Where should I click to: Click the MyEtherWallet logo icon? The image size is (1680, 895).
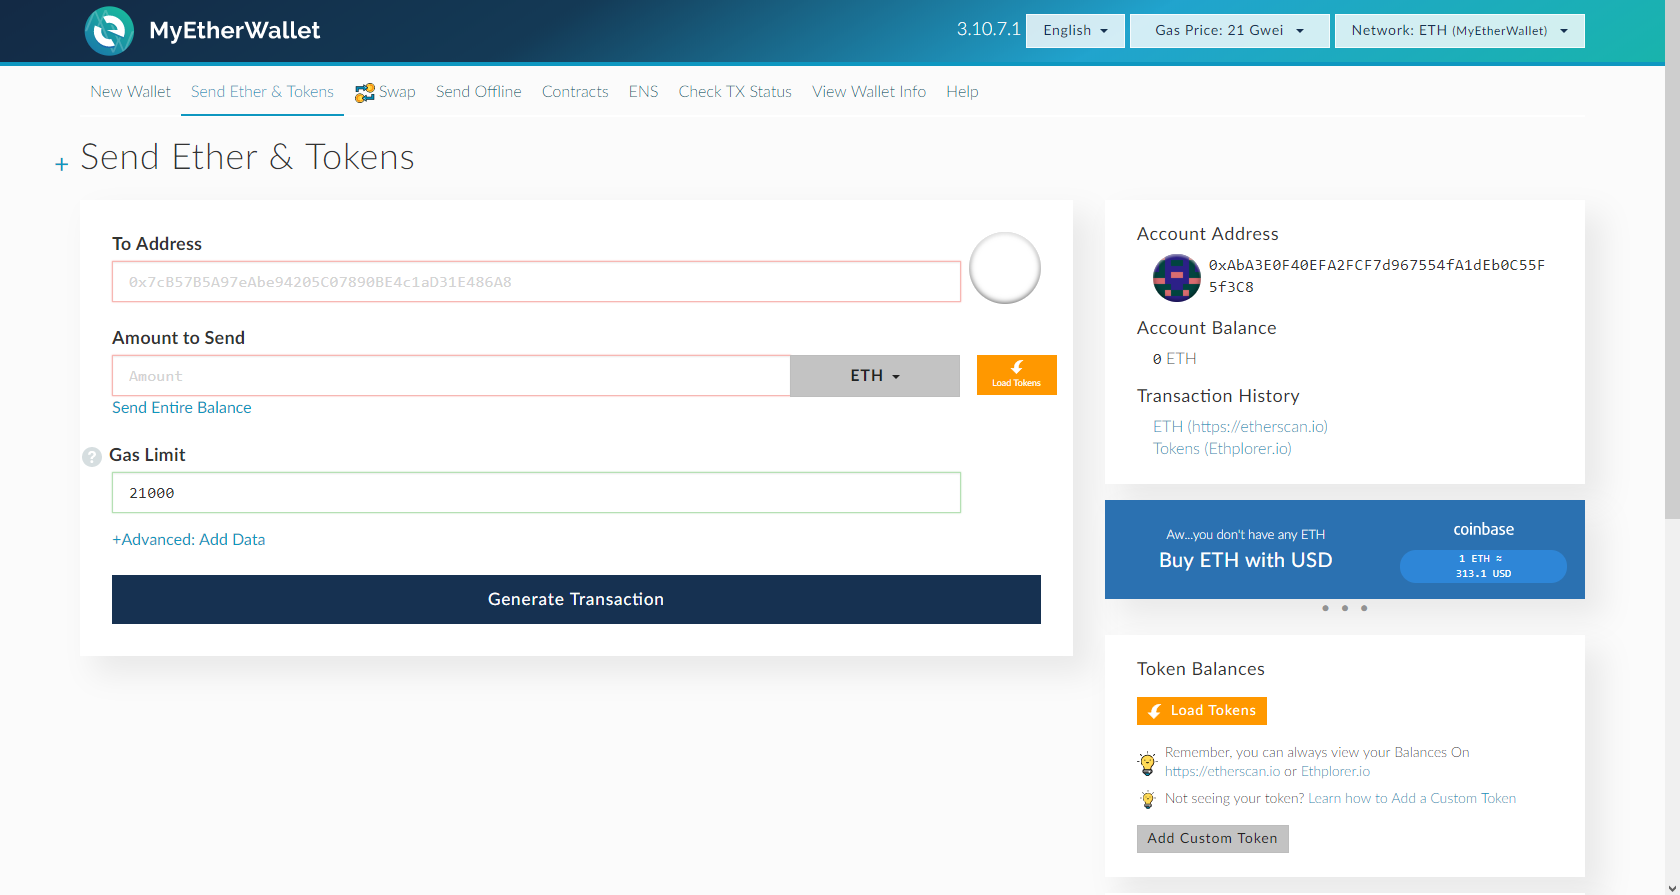[x=109, y=31]
